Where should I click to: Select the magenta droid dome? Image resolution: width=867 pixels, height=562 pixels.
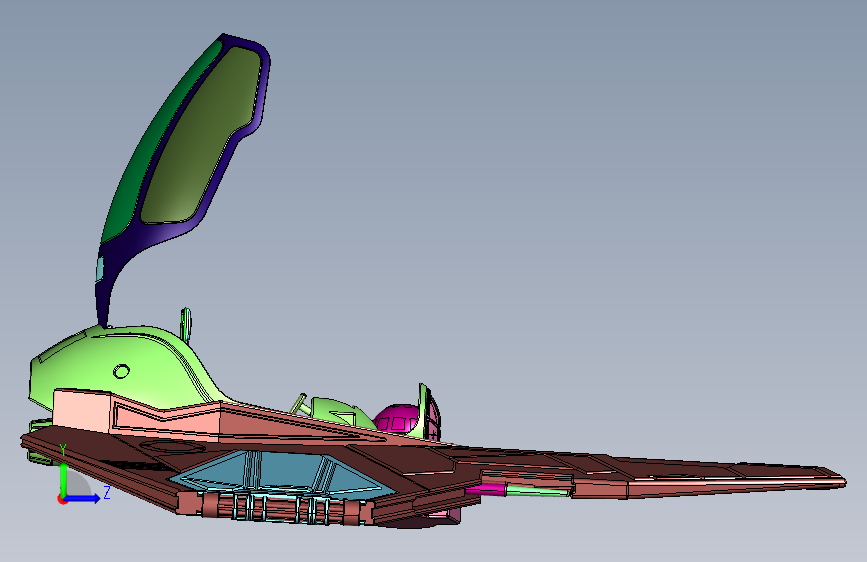pos(396,419)
